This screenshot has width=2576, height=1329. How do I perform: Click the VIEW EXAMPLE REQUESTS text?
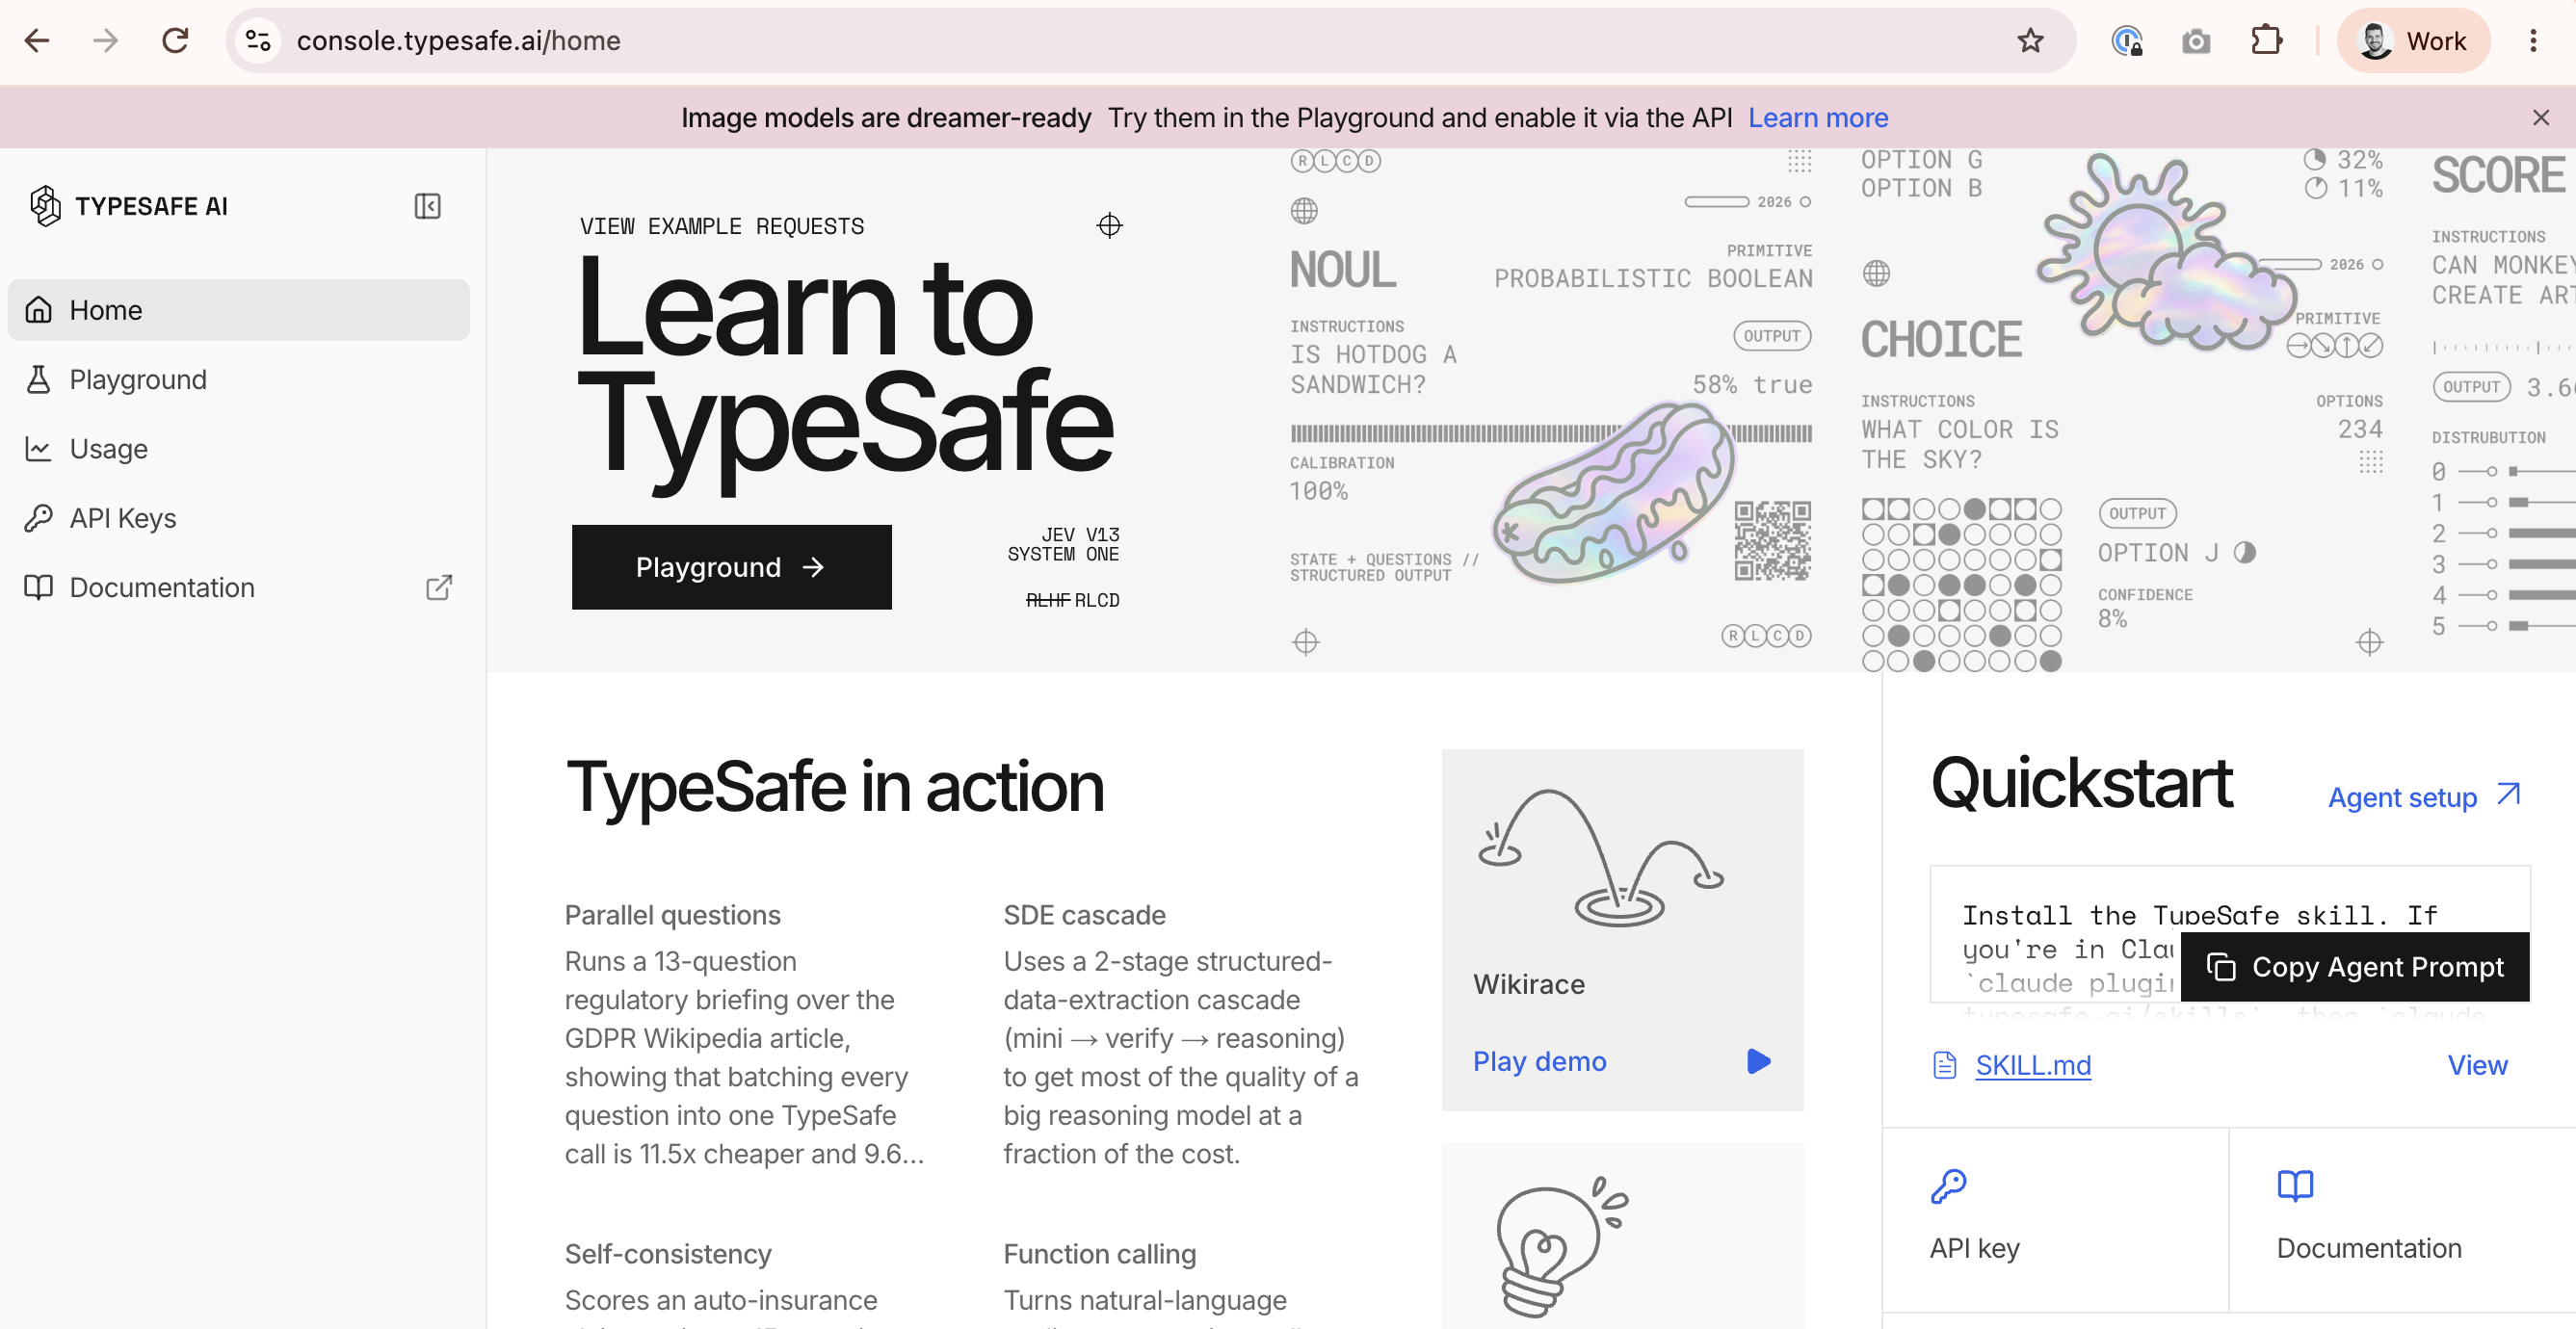(x=721, y=226)
